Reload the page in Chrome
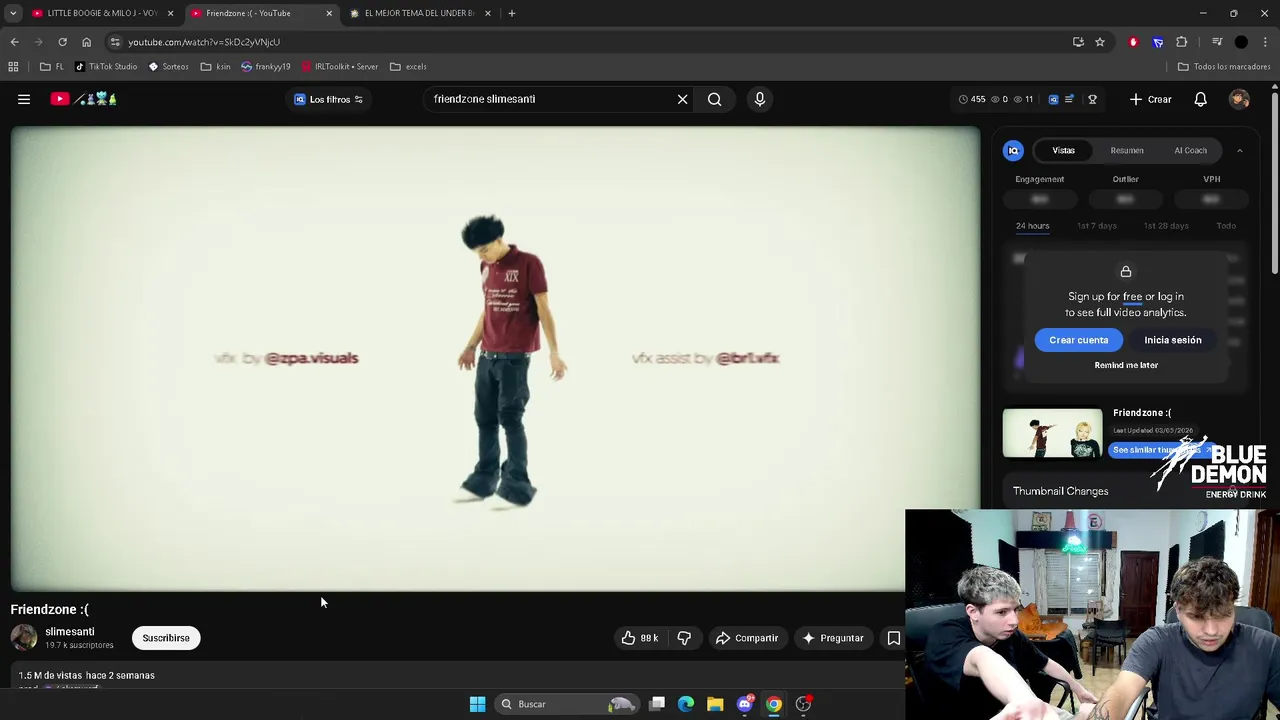Screen dimensions: 1280x720 [62, 42]
